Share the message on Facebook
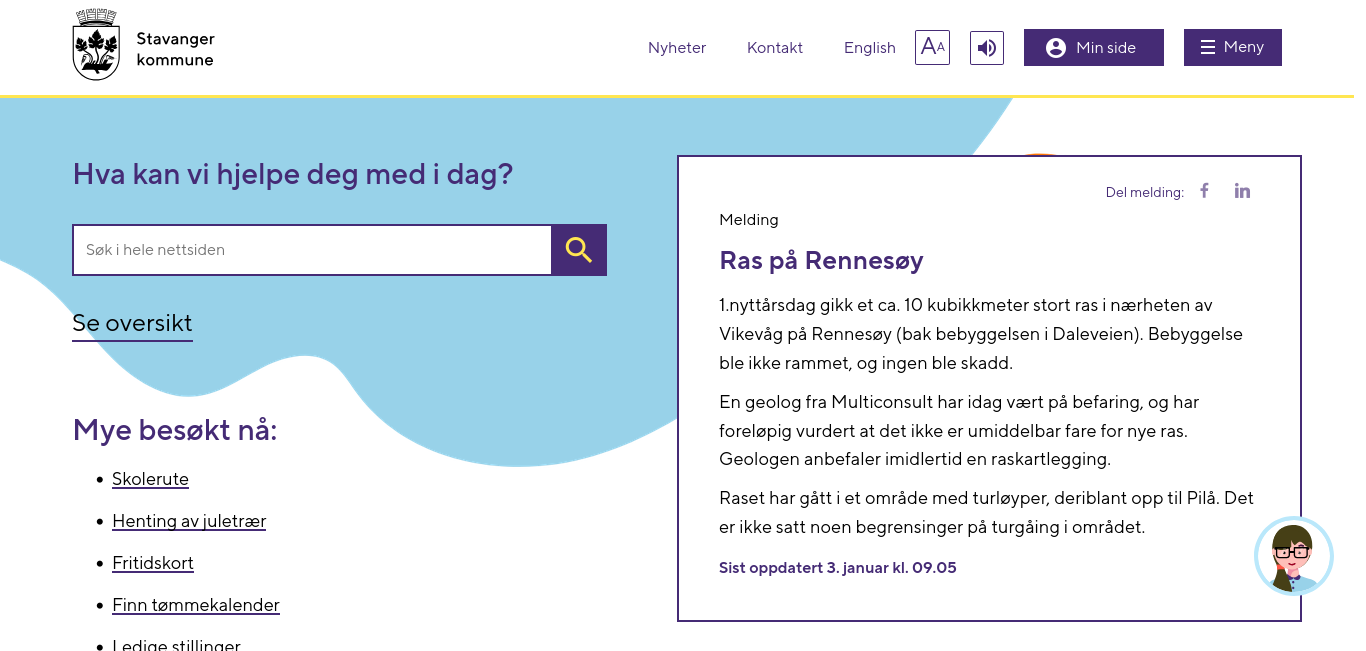Image resolution: width=1366 pixels, height=651 pixels. [x=1205, y=191]
